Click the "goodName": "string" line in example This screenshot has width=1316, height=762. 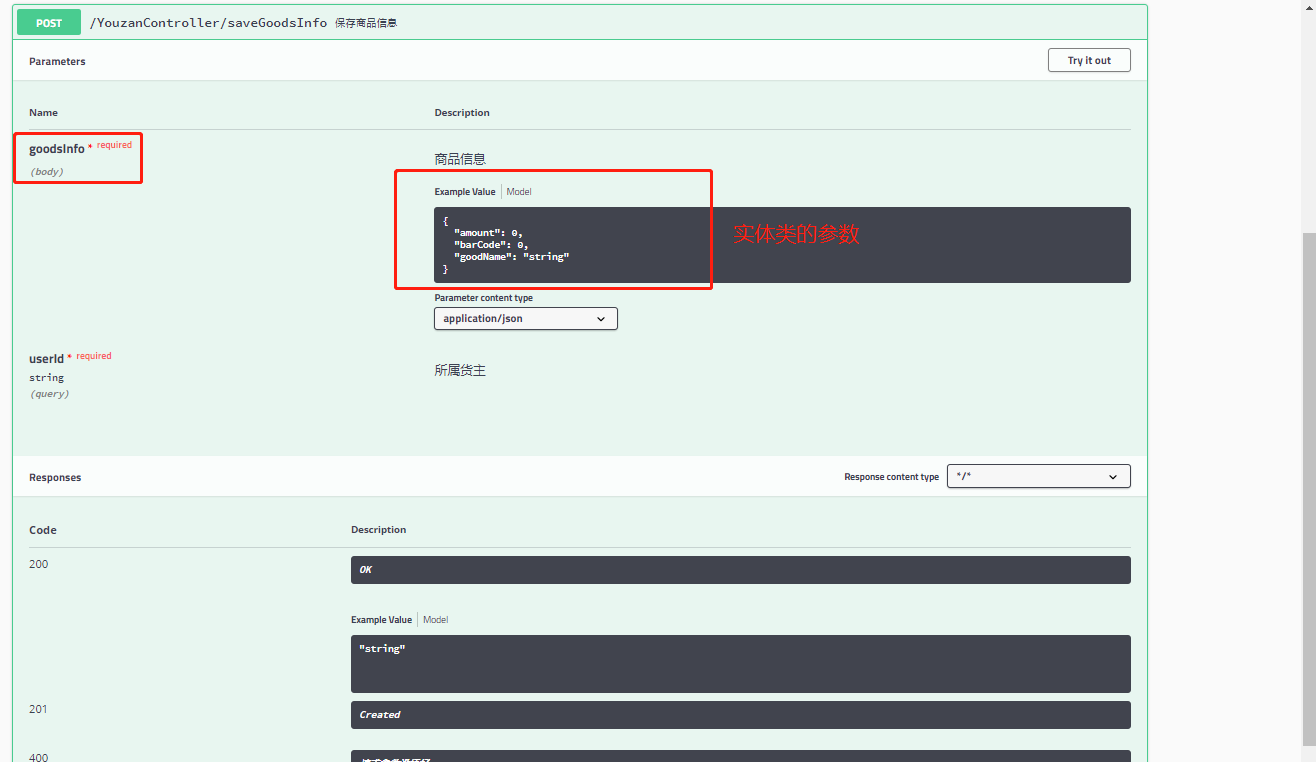pos(511,257)
